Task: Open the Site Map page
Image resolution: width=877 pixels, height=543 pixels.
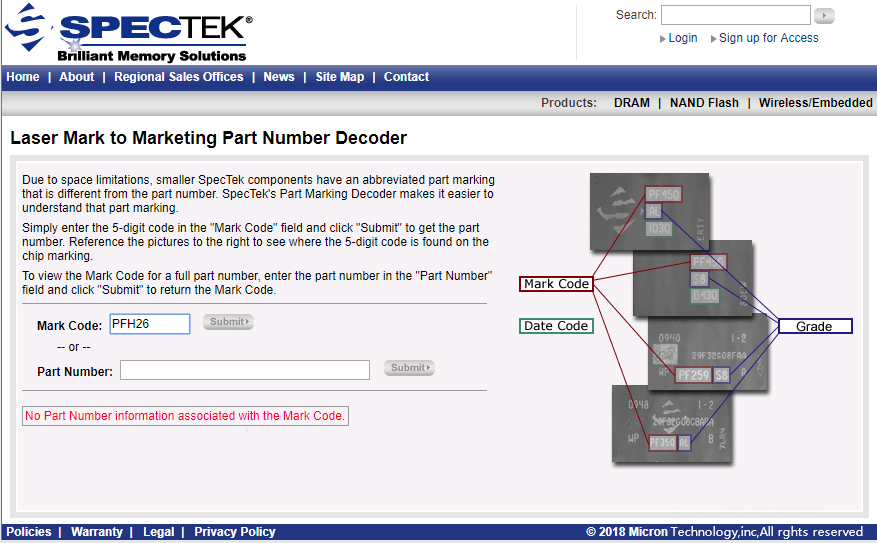Action: pyautogui.click(x=340, y=77)
